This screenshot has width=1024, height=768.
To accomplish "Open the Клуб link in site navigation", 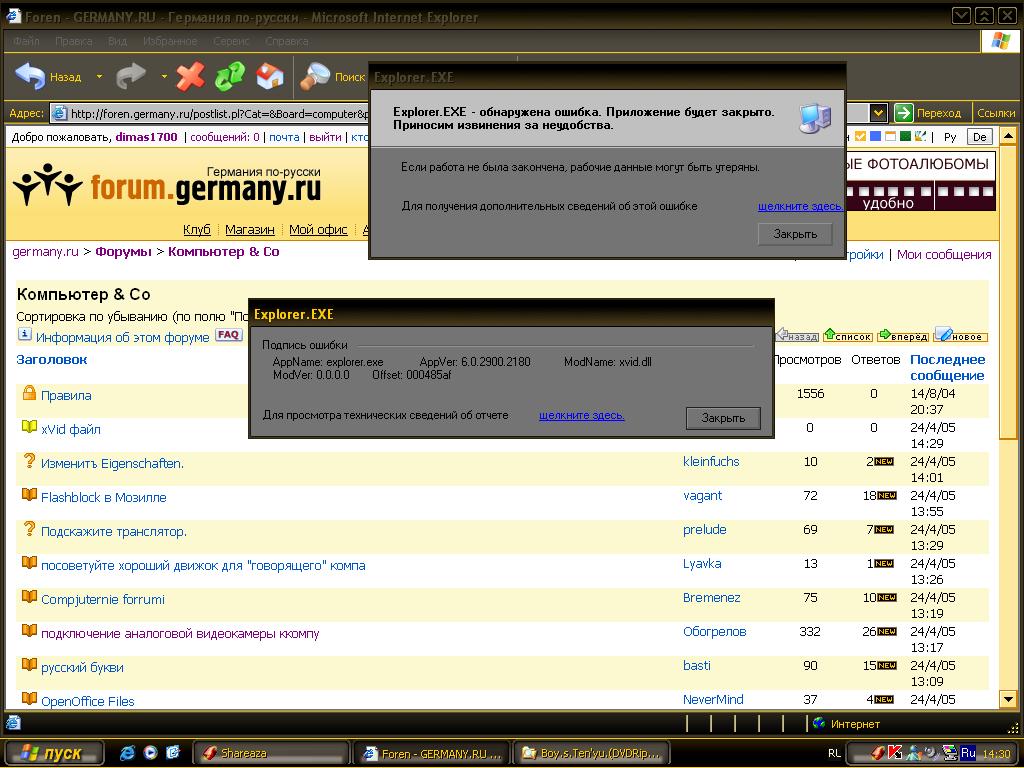I will [197, 229].
